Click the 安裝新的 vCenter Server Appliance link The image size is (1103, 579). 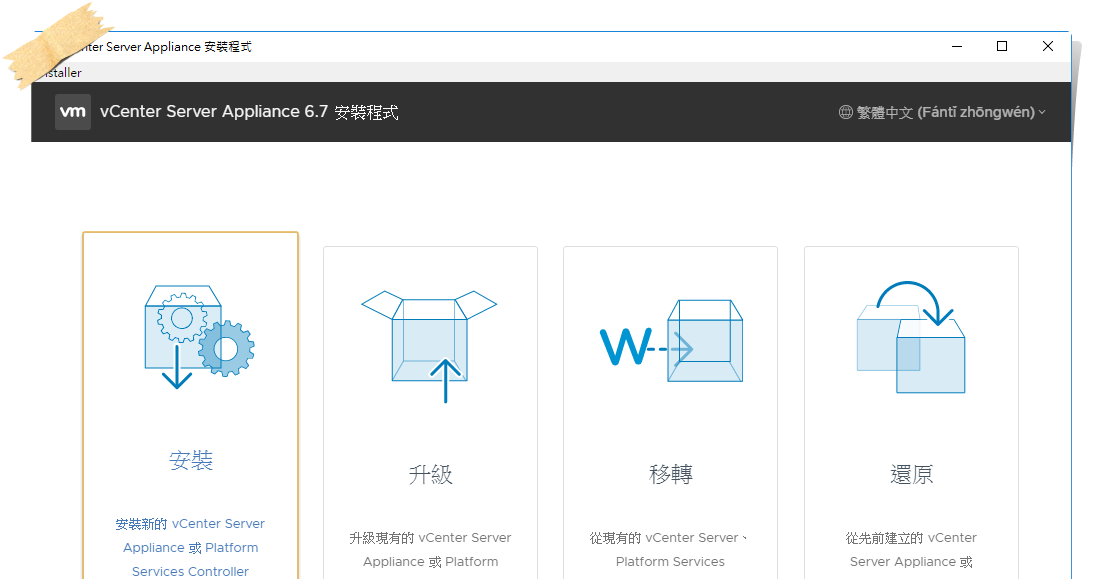tap(190, 523)
